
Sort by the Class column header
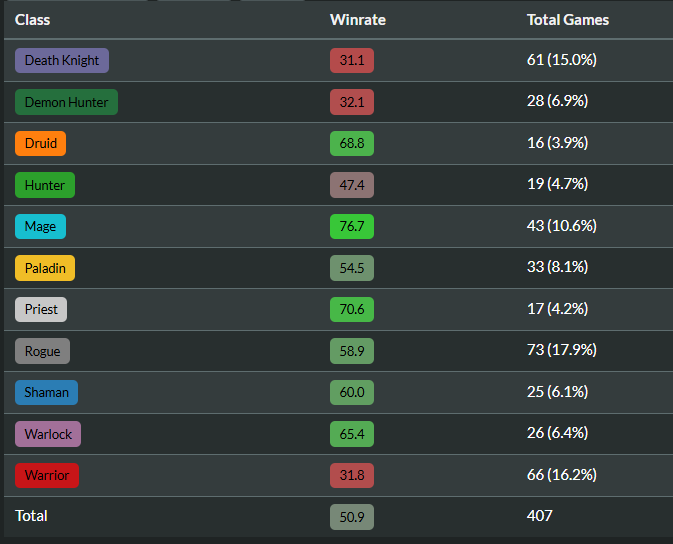33,20
